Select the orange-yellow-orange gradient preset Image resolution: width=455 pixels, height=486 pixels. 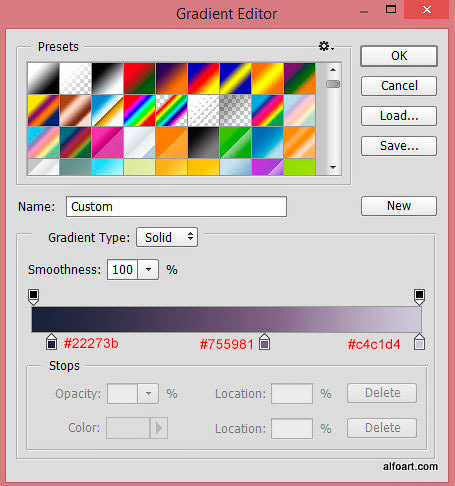click(x=267, y=78)
